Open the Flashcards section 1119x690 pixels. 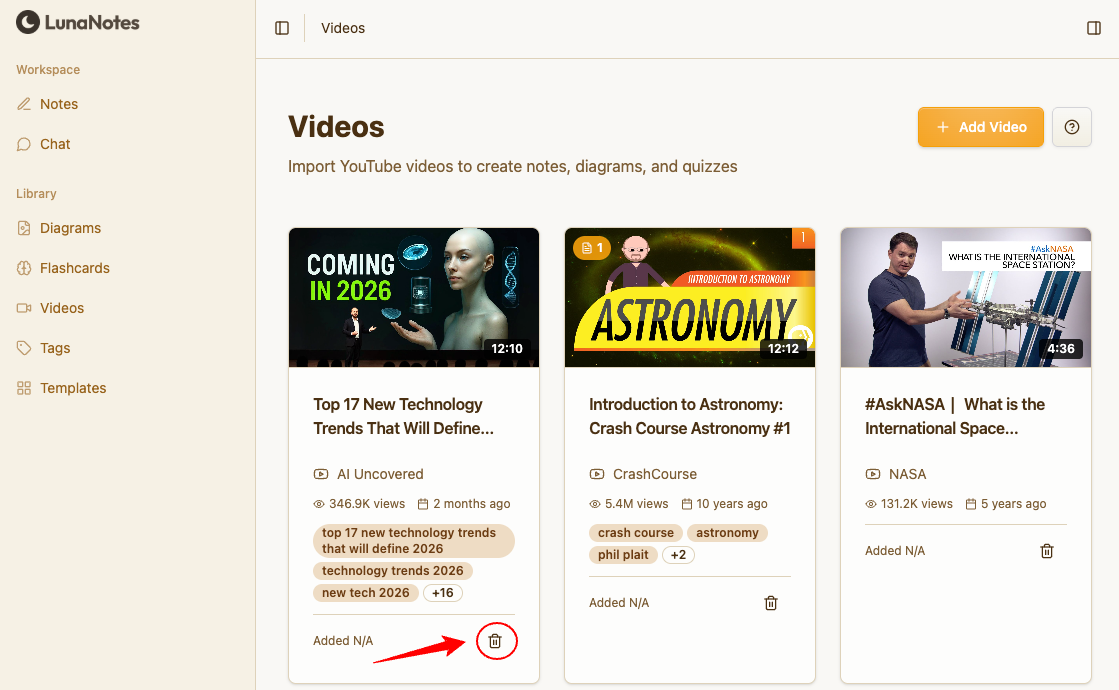click(x=74, y=268)
